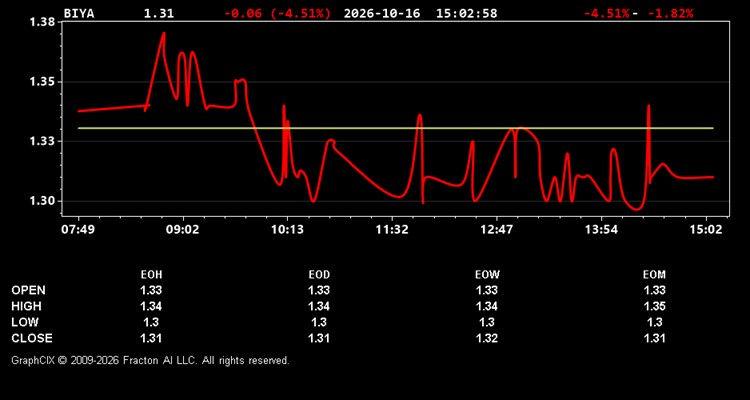This screenshot has height=400, width=750.
Task: Click the 10:13 time axis label
Action: pos(287,230)
